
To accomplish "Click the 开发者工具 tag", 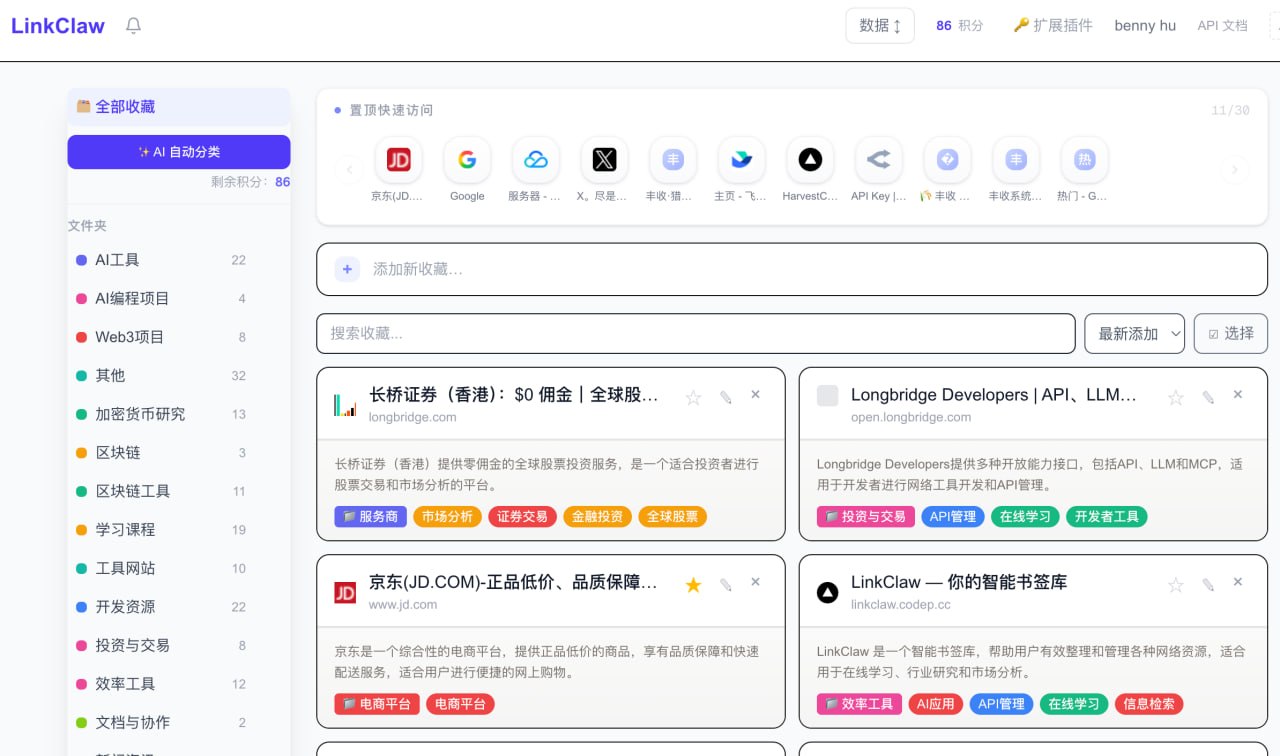I will [1107, 517].
